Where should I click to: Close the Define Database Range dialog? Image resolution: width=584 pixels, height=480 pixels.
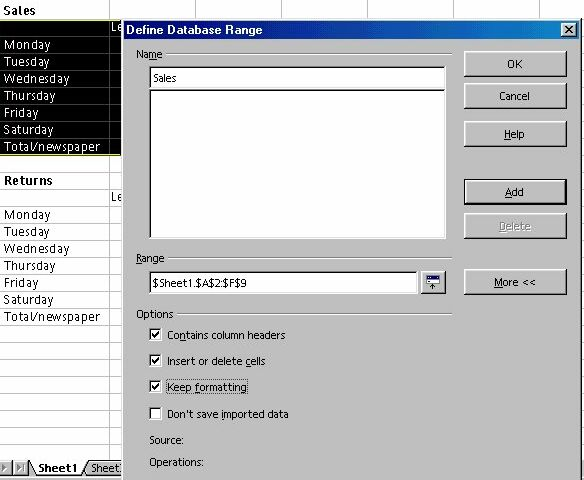[x=568, y=30]
